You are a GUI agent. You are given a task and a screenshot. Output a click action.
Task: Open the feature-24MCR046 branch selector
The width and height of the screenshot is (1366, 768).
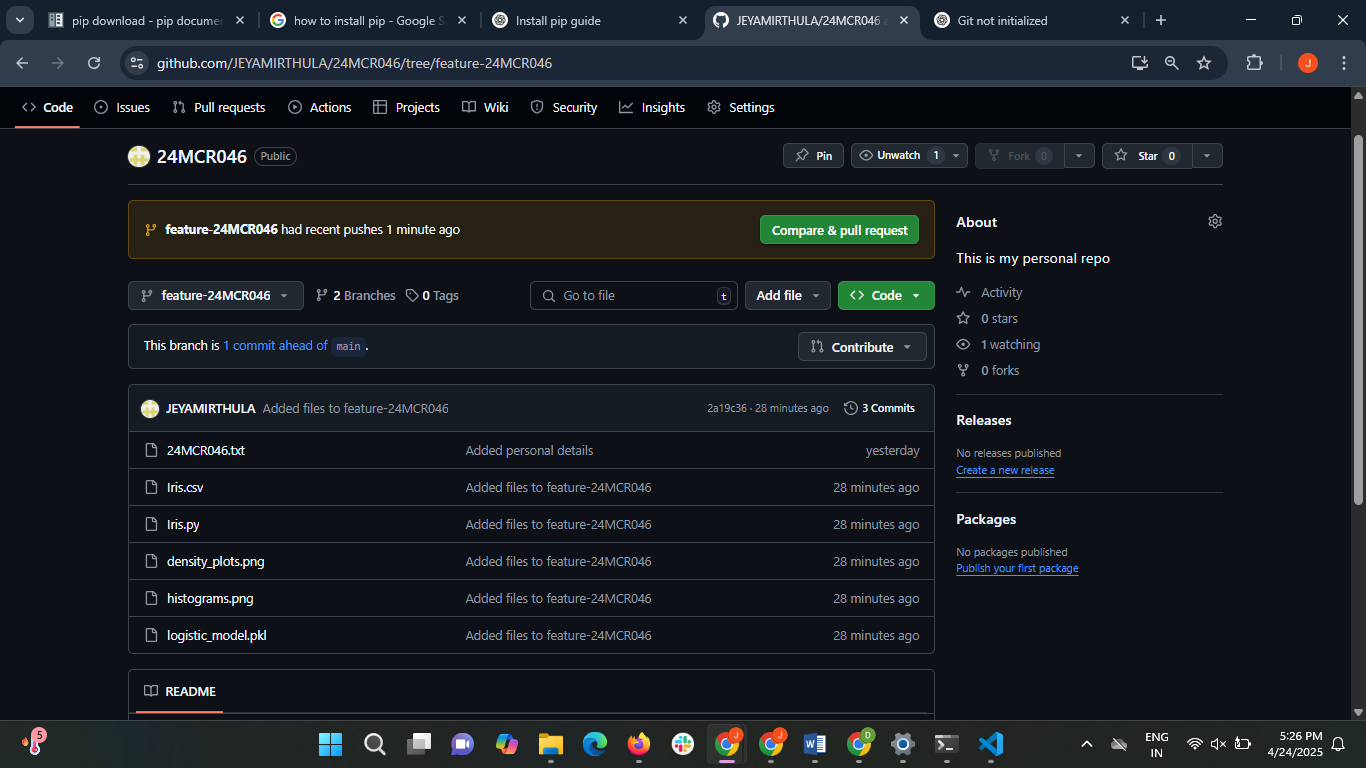pyautogui.click(x=215, y=295)
